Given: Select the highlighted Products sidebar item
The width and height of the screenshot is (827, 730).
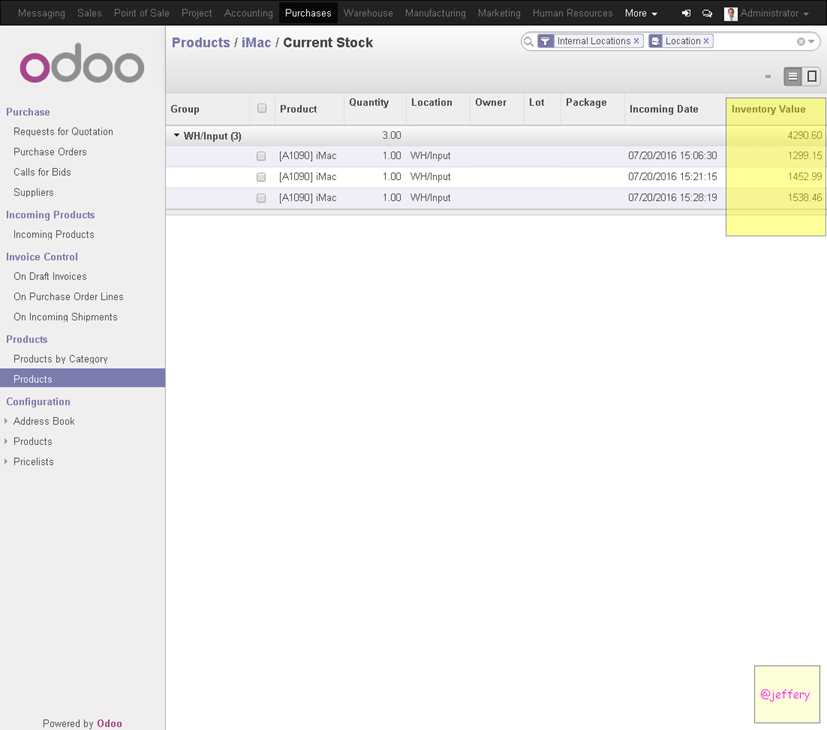Looking at the screenshot, I should pyautogui.click(x=82, y=378).
